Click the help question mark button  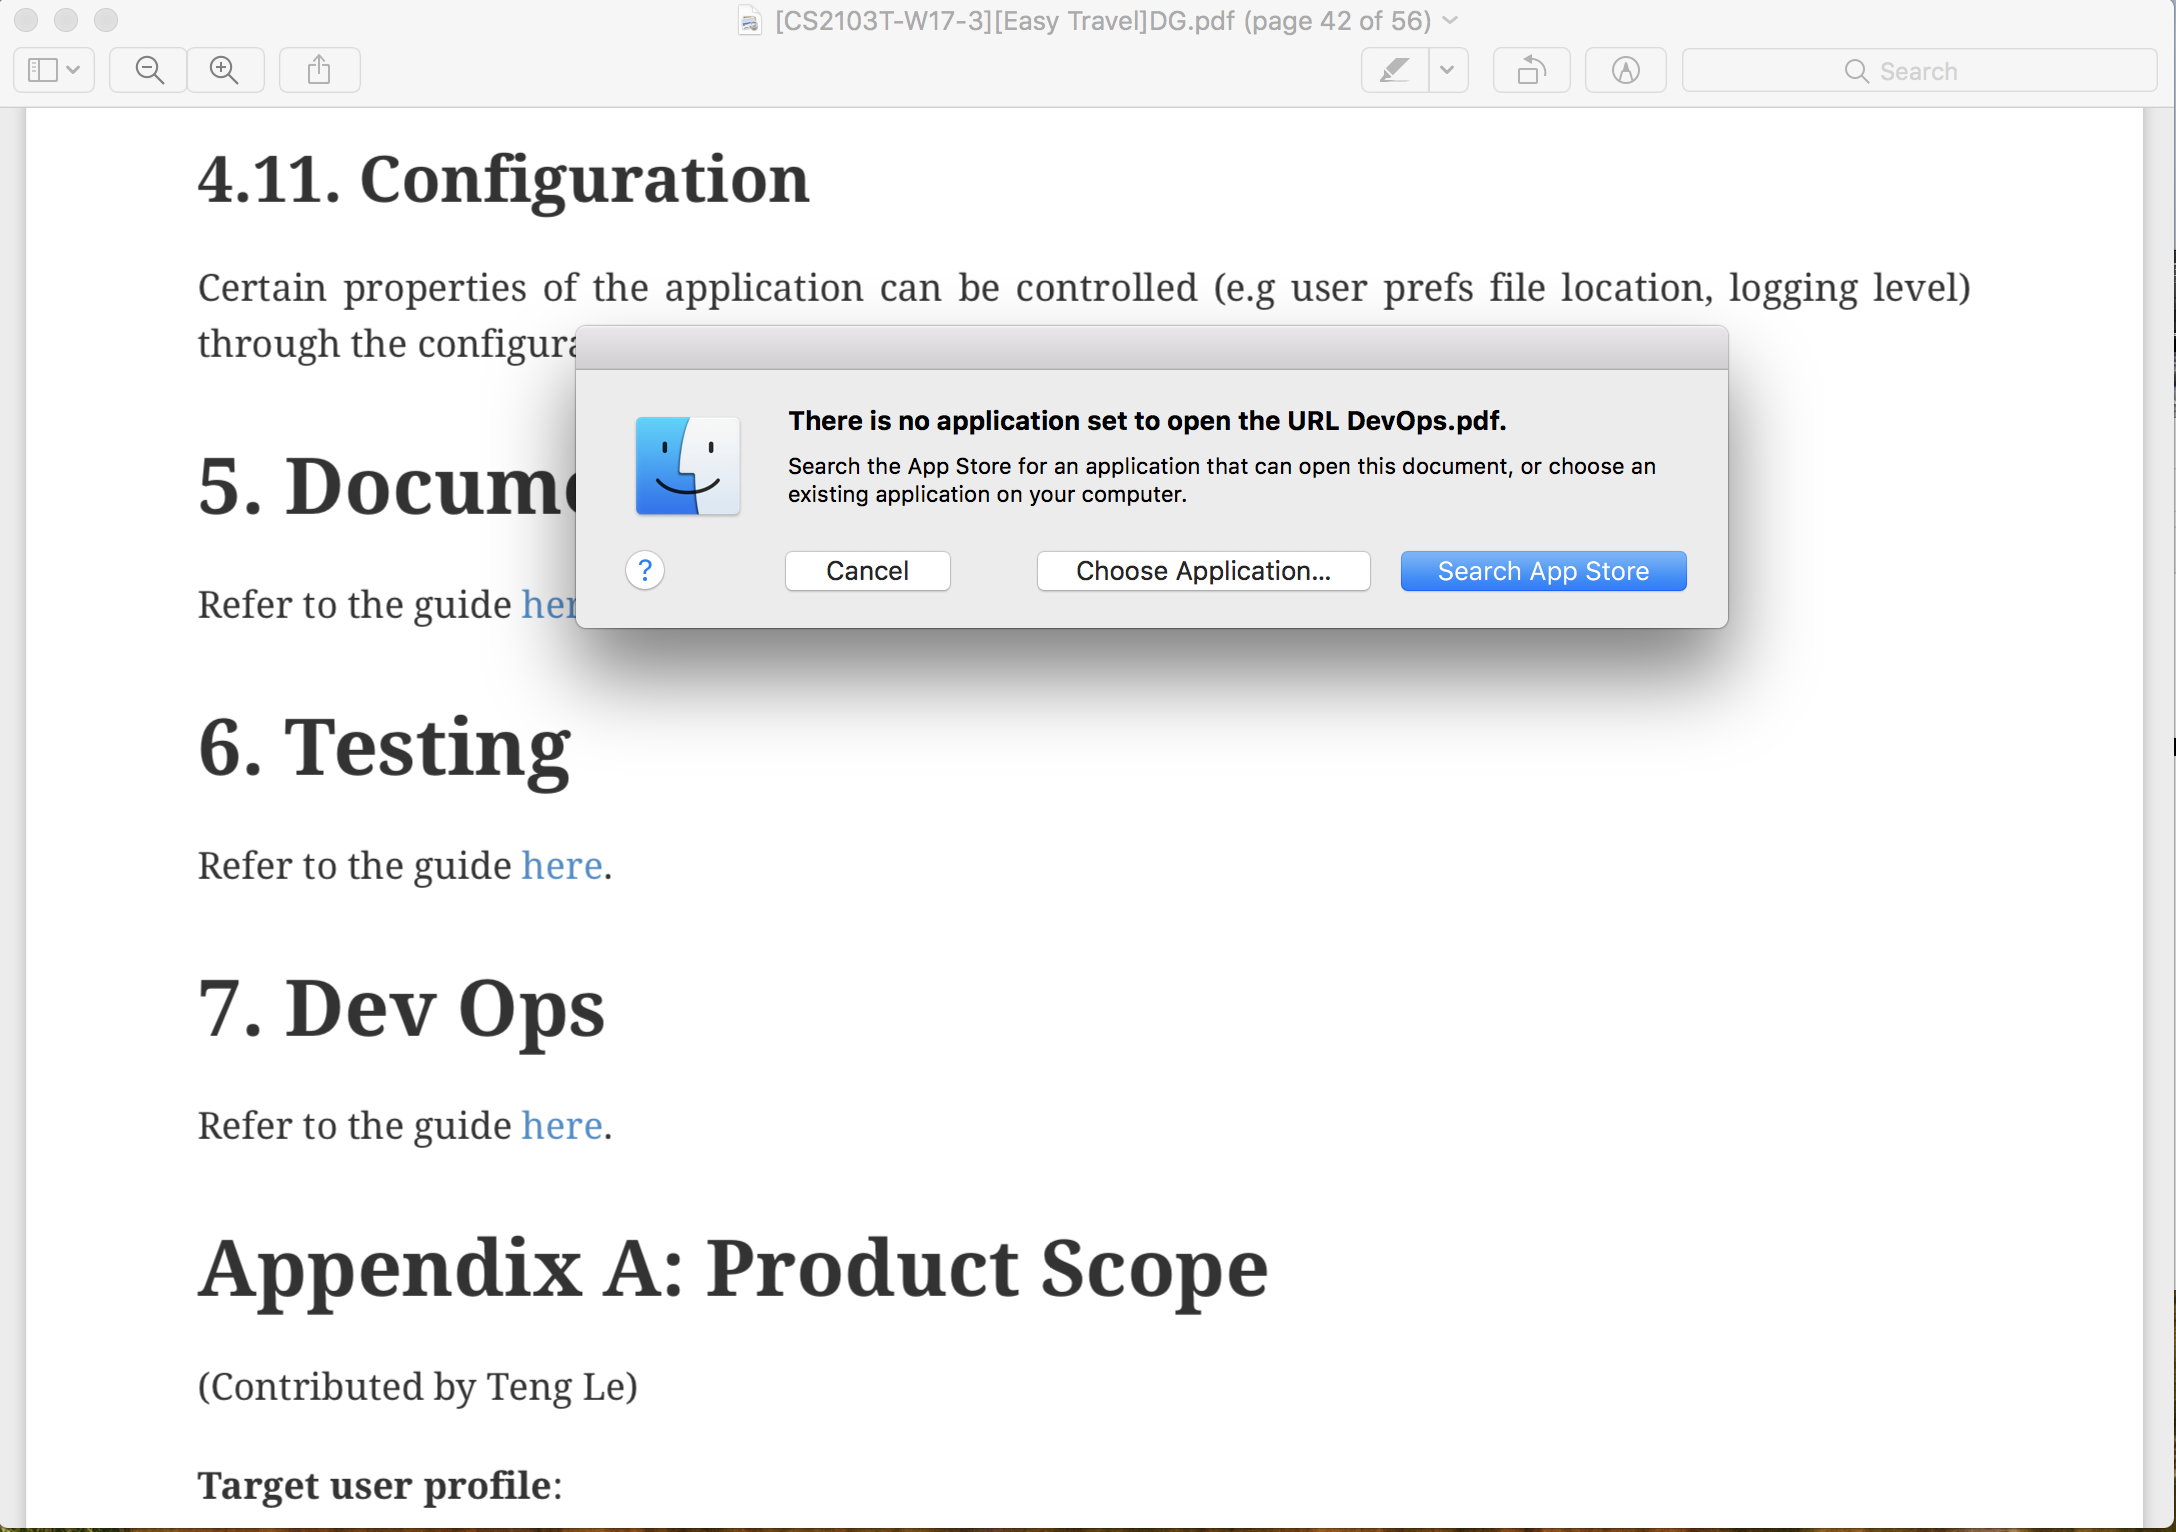pyautogui.click(x=645, y=571)
